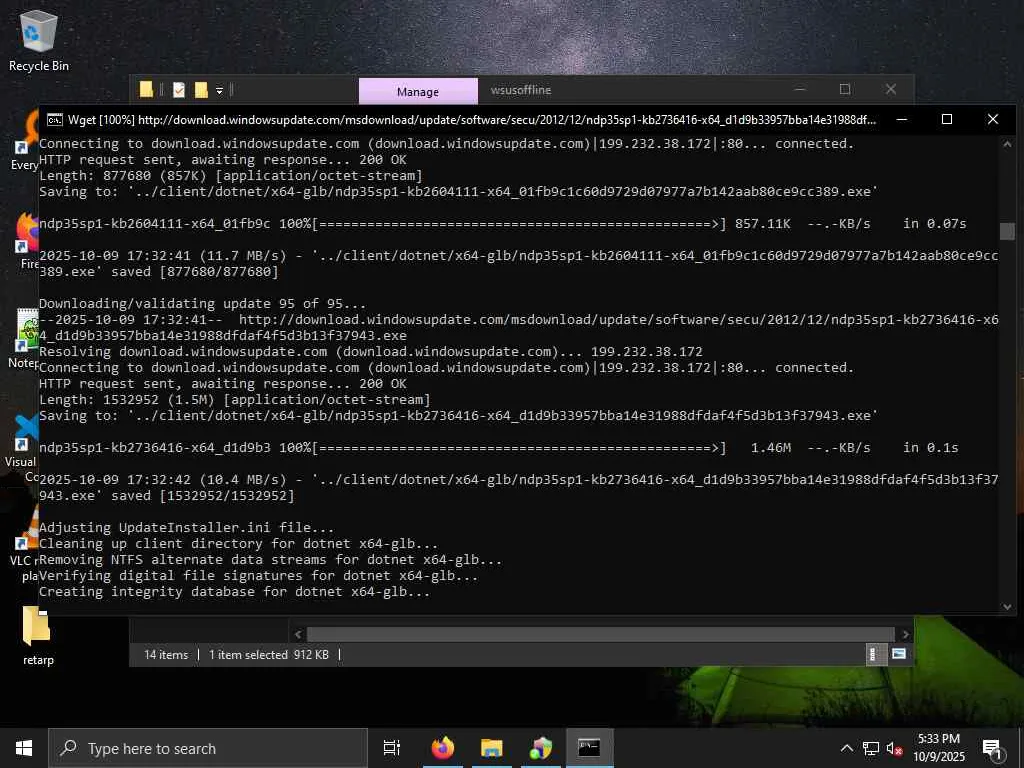The height and width of the screenshot is (768, 1024).
Task: Click the 'Resolving download.windowsupdate.com' line
Action: (370, 352)
